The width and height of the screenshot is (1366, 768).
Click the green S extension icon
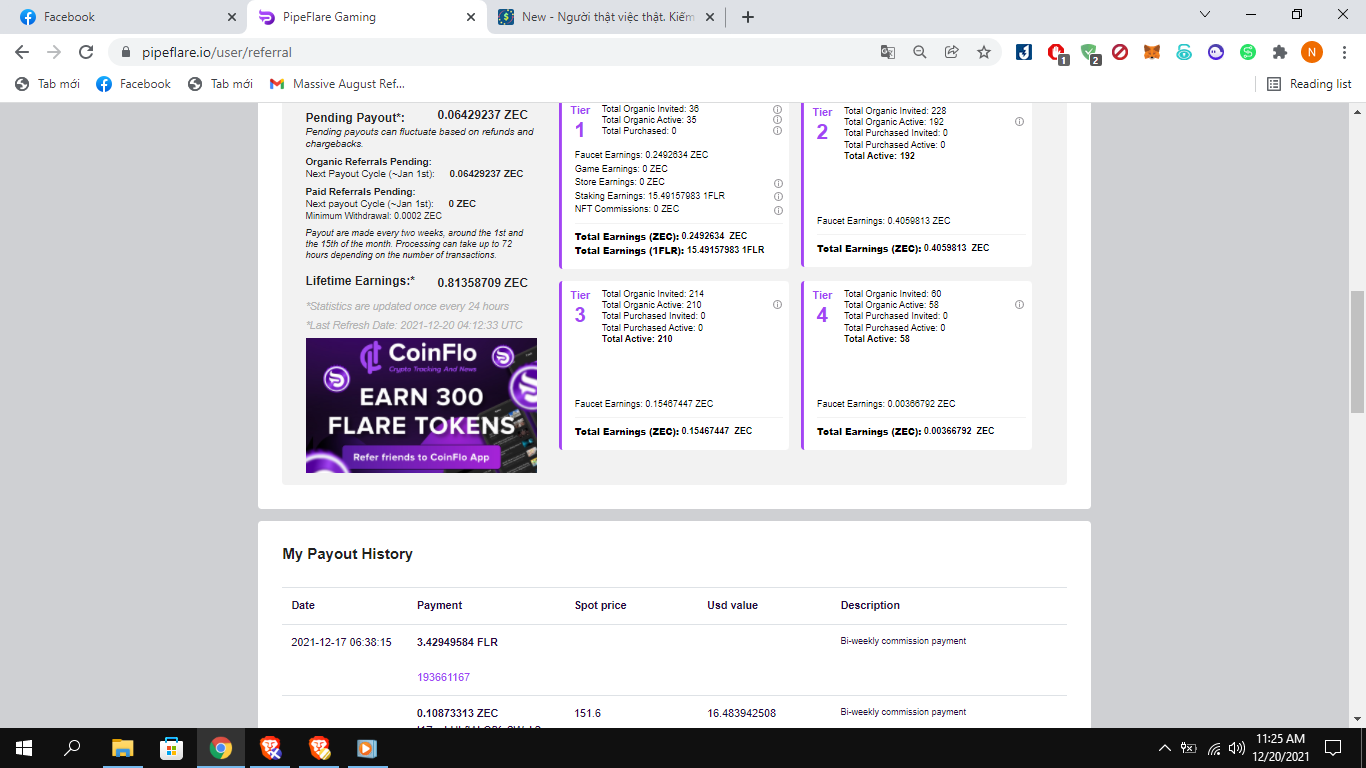click(1248, 52)
